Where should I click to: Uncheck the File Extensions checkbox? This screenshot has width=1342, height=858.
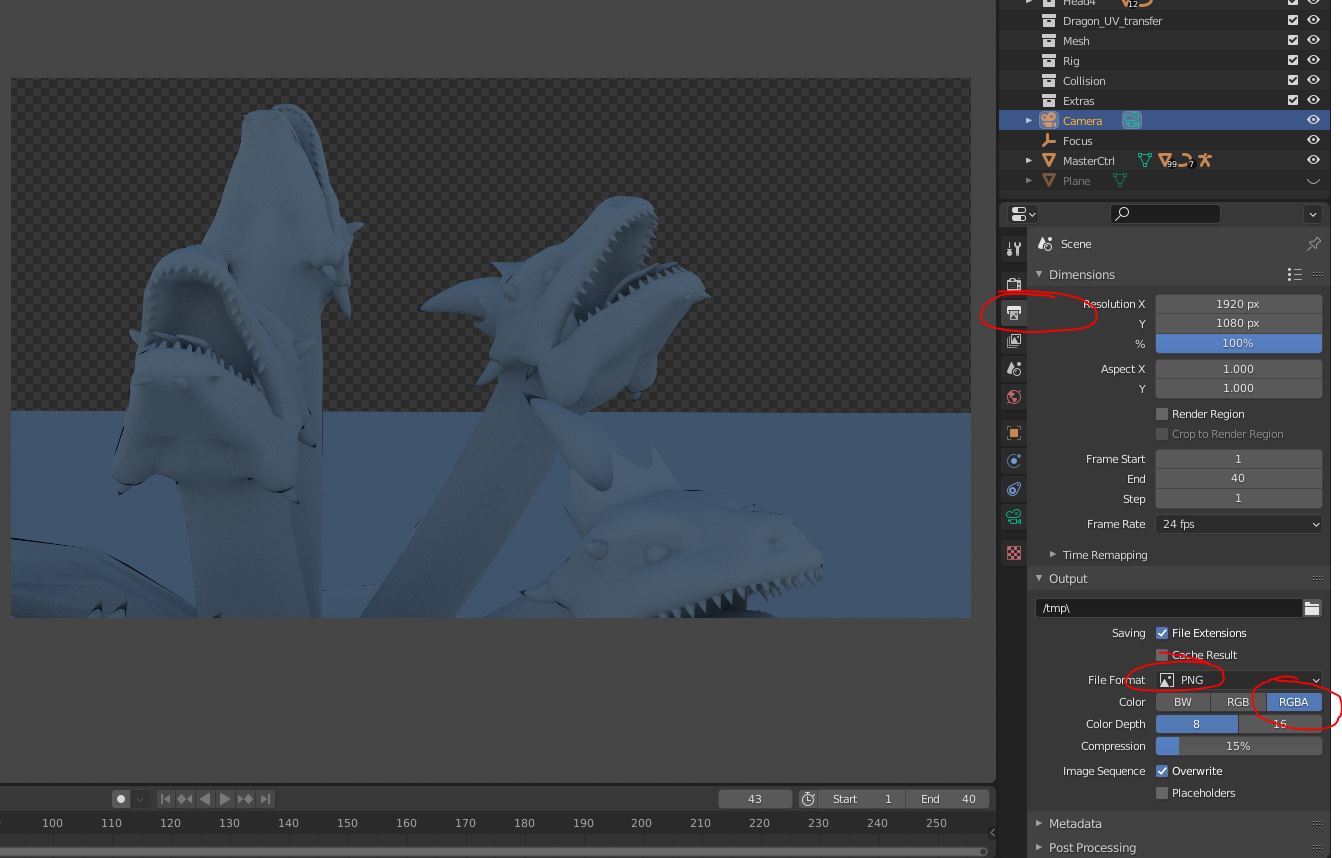click(x=1162, y=633)
